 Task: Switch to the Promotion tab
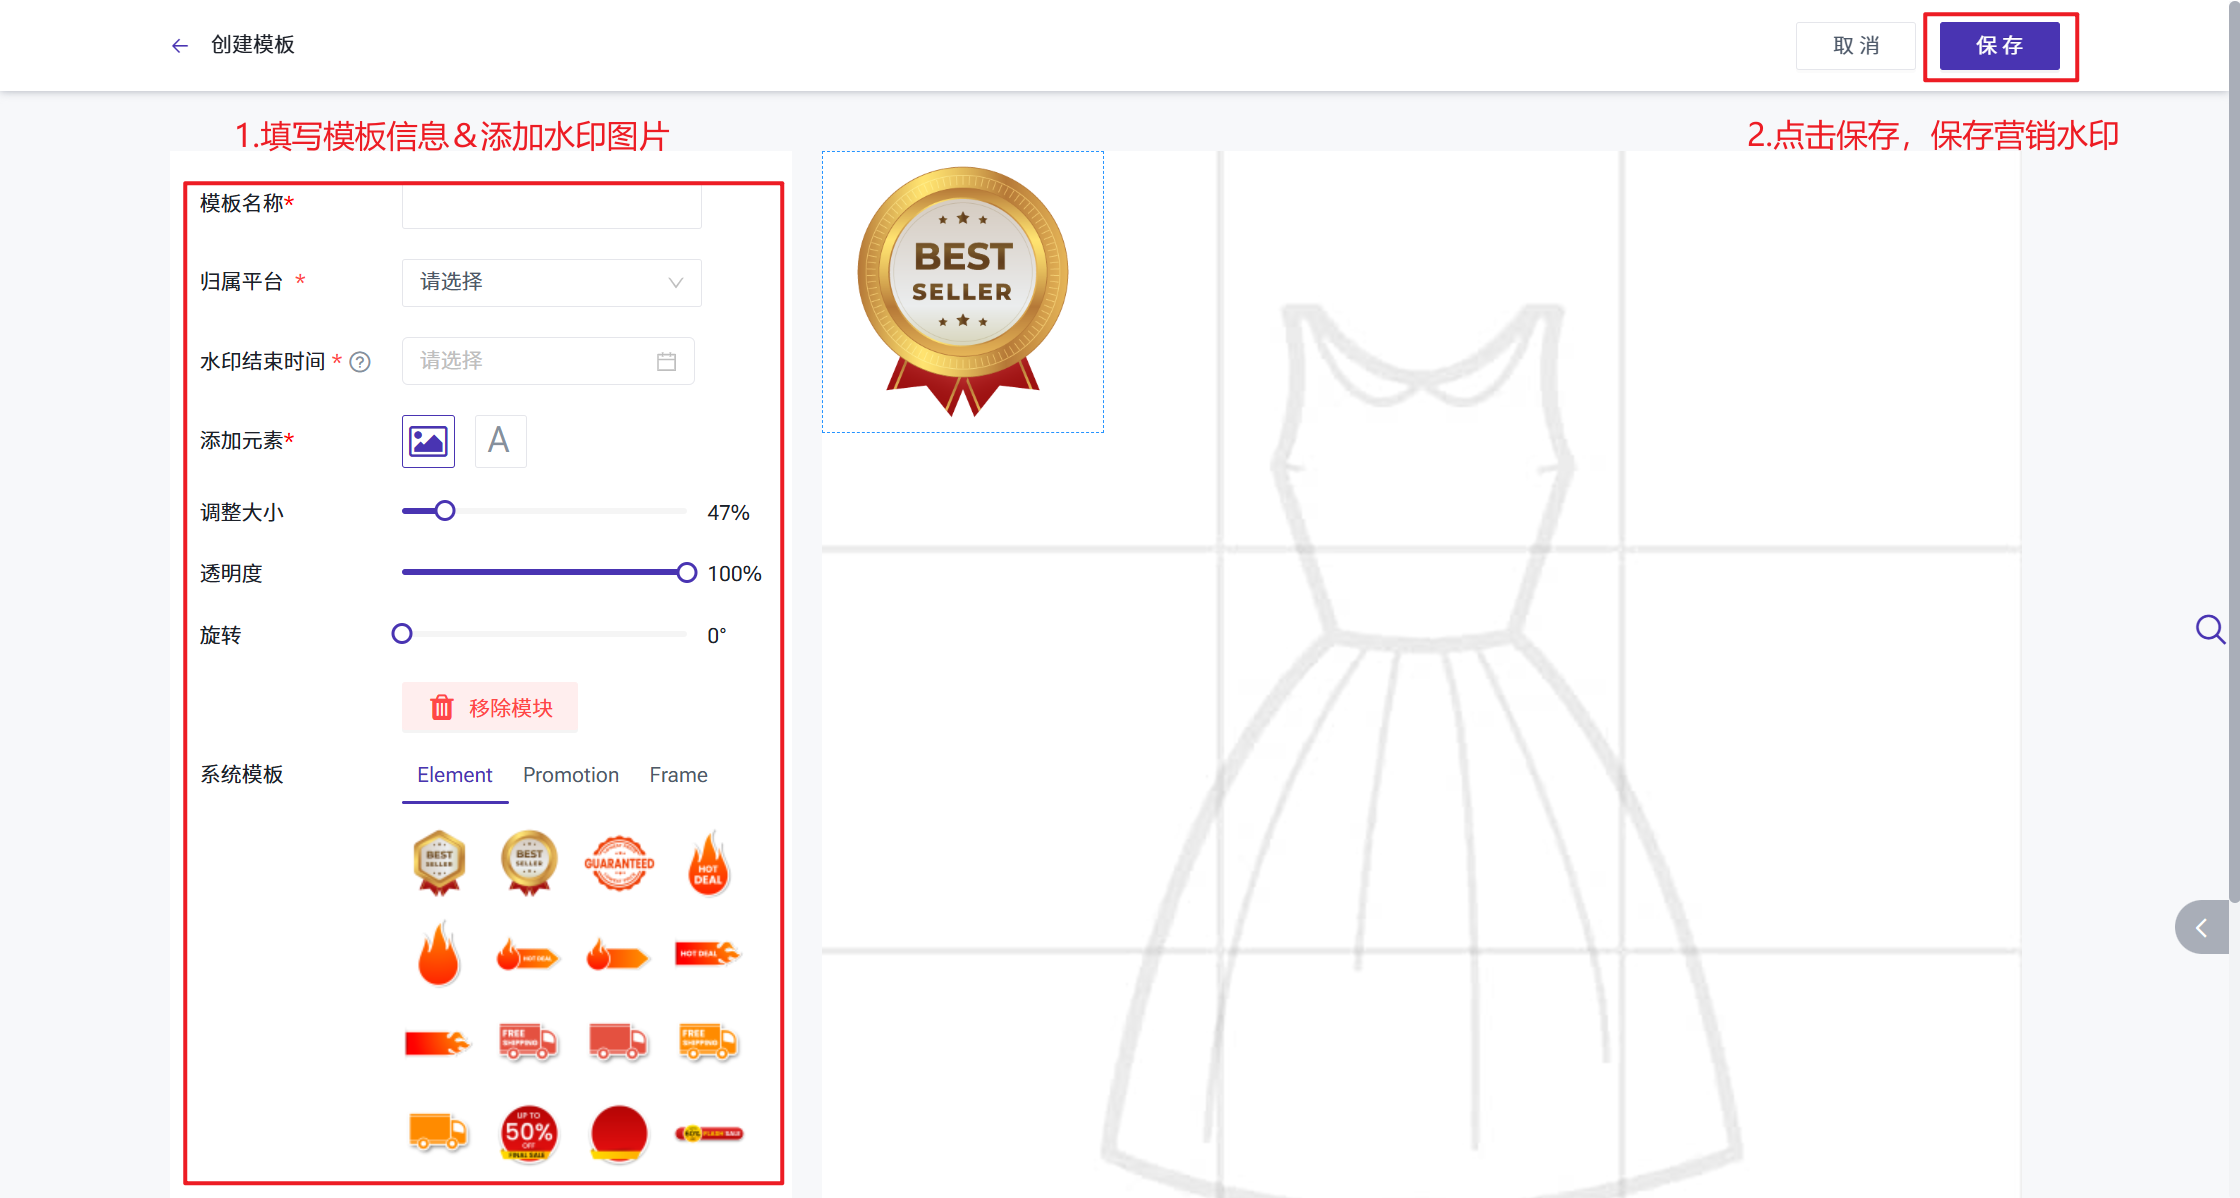click(x=570, y=775)
